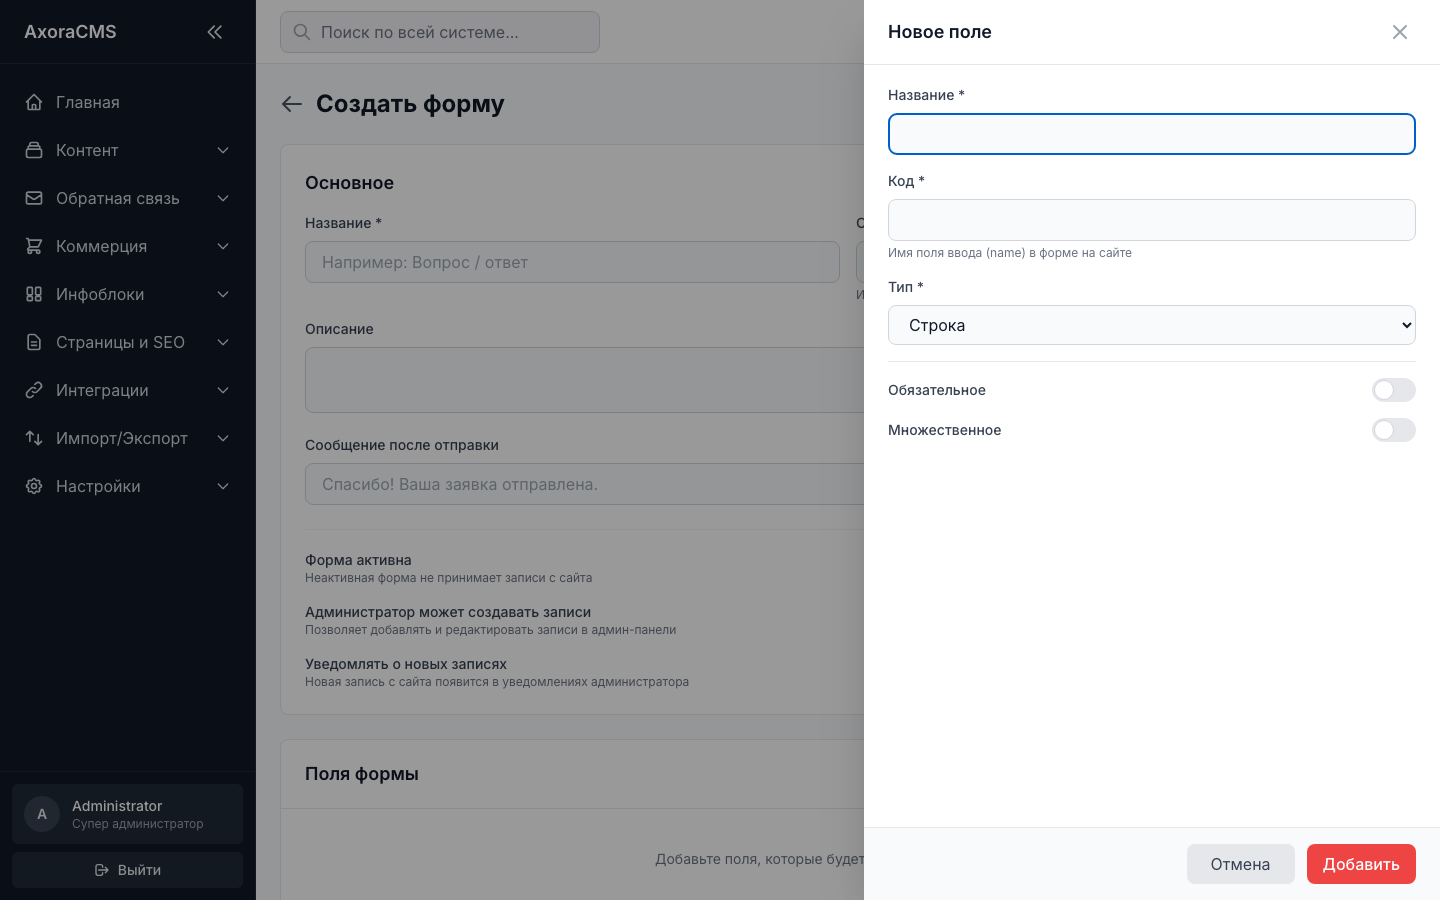Click the home icon next to Главная
1440x900 pixels.
(34, 102)
